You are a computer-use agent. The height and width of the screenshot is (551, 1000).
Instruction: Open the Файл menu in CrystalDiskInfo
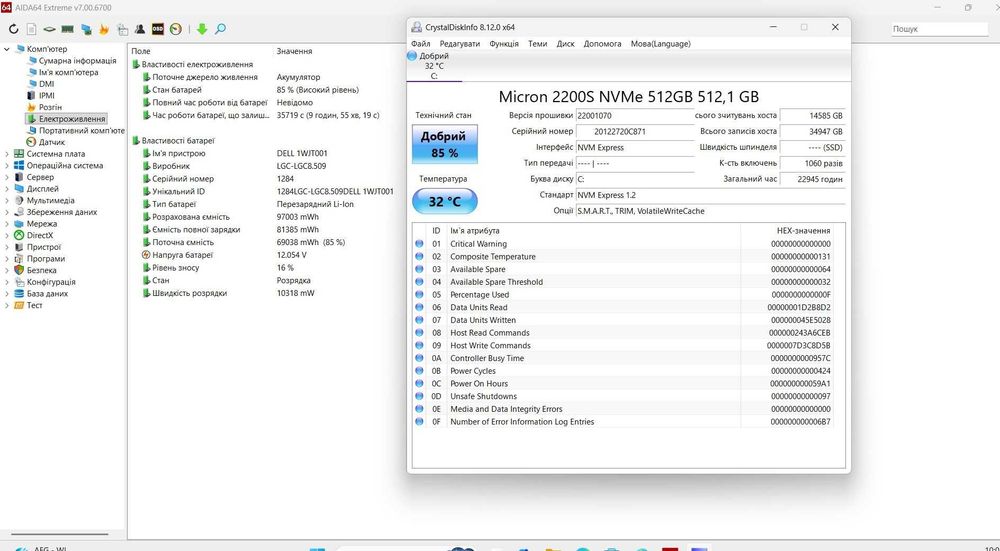(x=420, y=44)
